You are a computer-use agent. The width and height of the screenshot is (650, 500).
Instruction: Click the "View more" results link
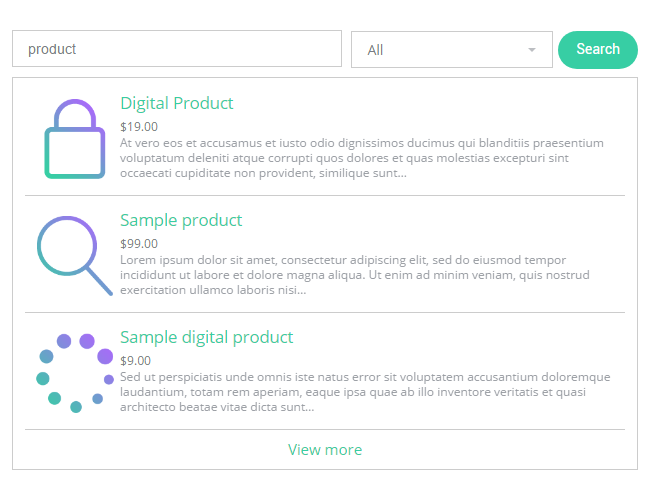point(325,450)
